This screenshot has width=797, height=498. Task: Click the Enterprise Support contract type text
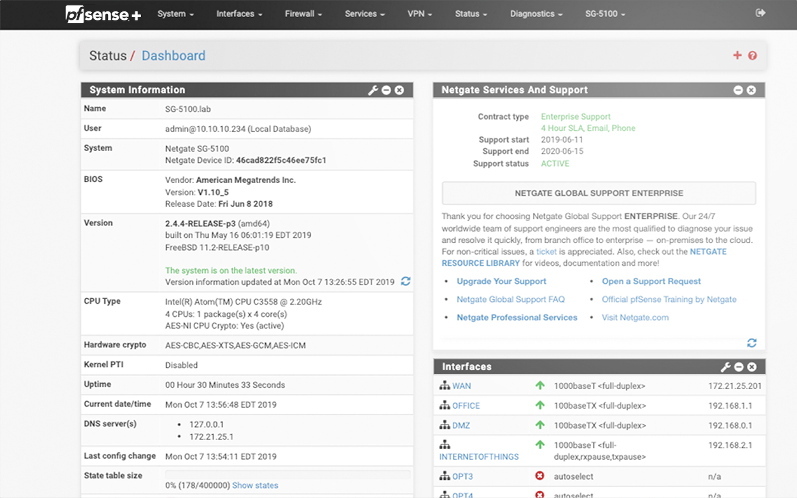pos(575,116)
